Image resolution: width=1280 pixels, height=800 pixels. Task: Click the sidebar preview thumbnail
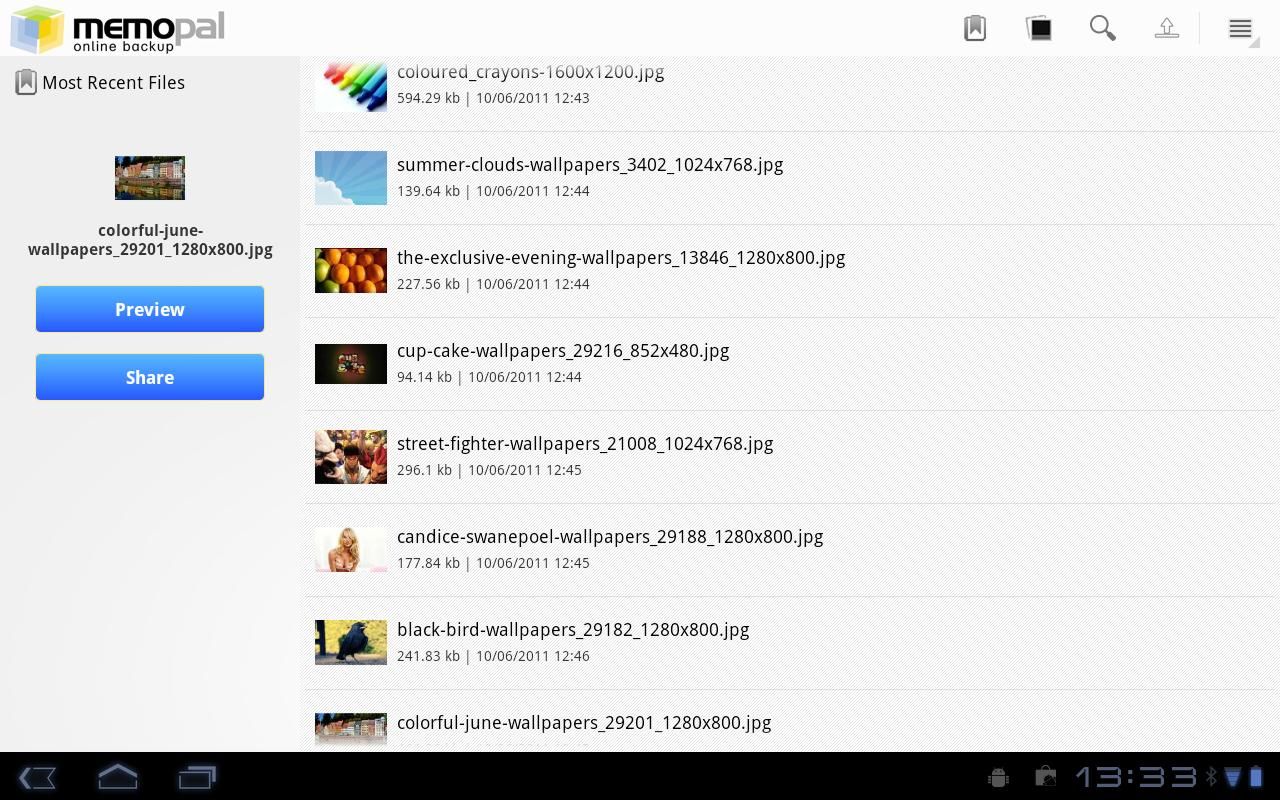[x=150, y=178]
